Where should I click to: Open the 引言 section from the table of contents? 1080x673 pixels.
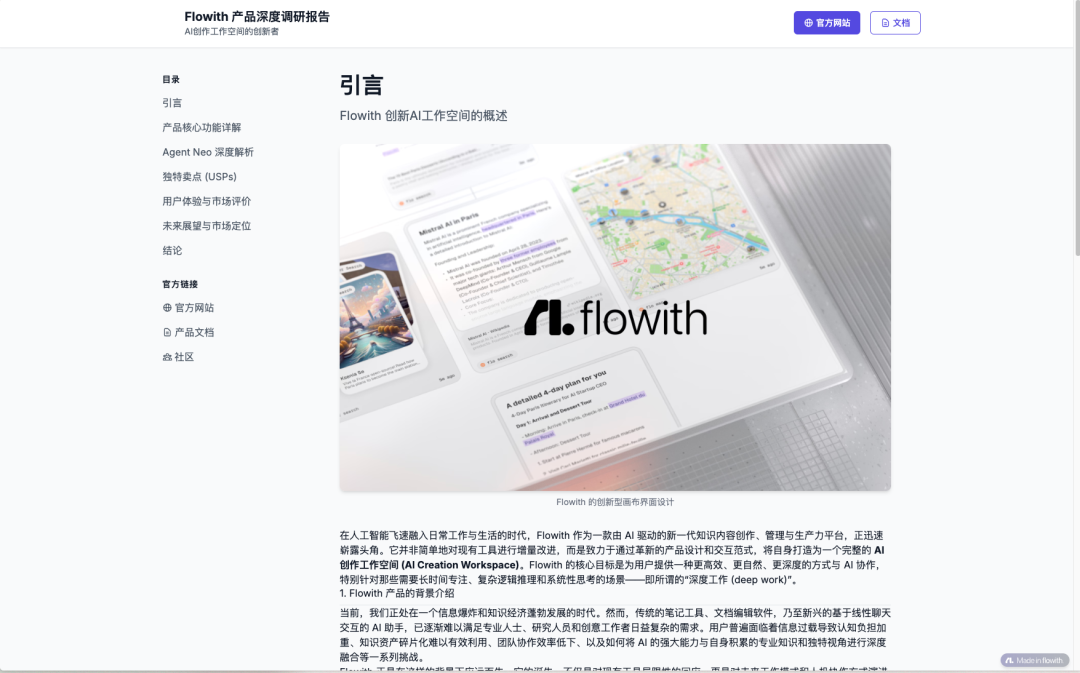[x=172, y=102]
